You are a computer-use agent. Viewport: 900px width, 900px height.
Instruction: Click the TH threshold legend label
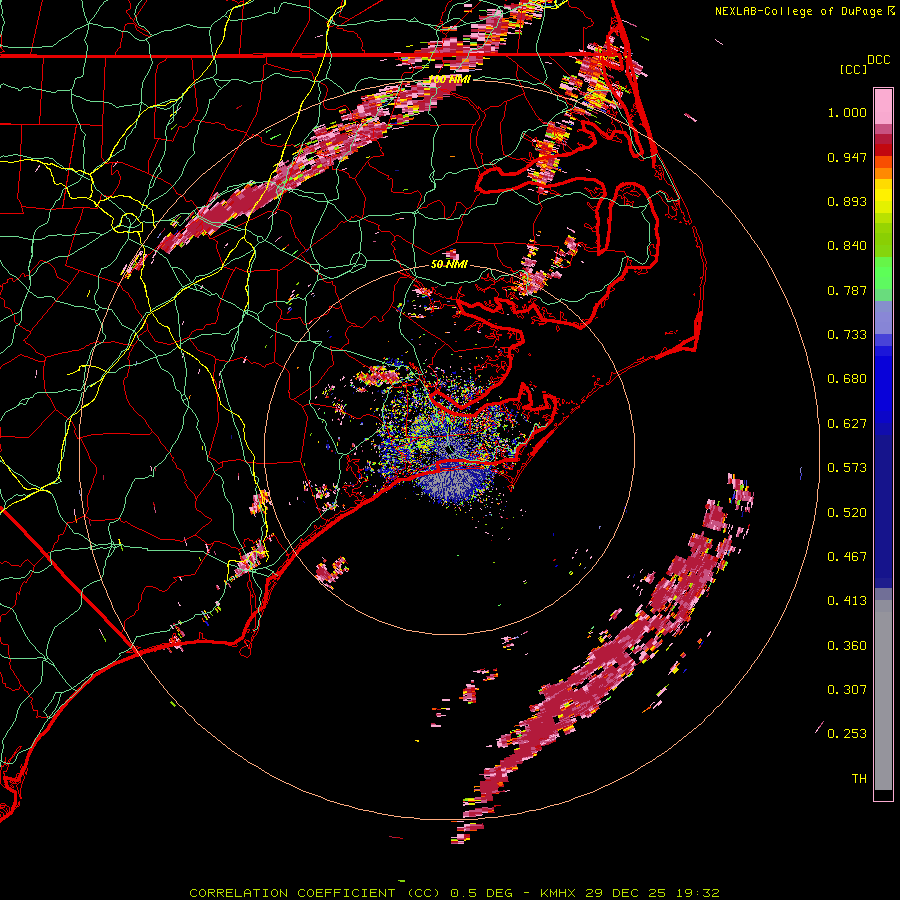pyautogui.click(x=859, y=779)
